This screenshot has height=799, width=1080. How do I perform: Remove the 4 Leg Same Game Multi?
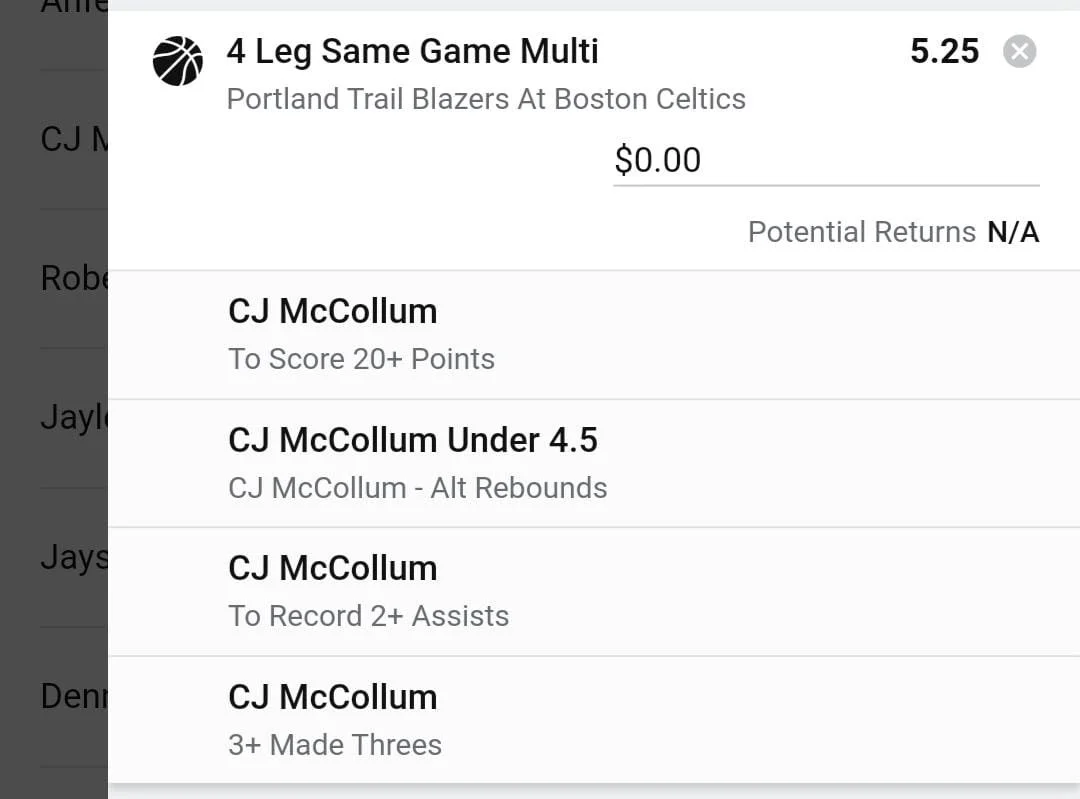(1019, 51)
